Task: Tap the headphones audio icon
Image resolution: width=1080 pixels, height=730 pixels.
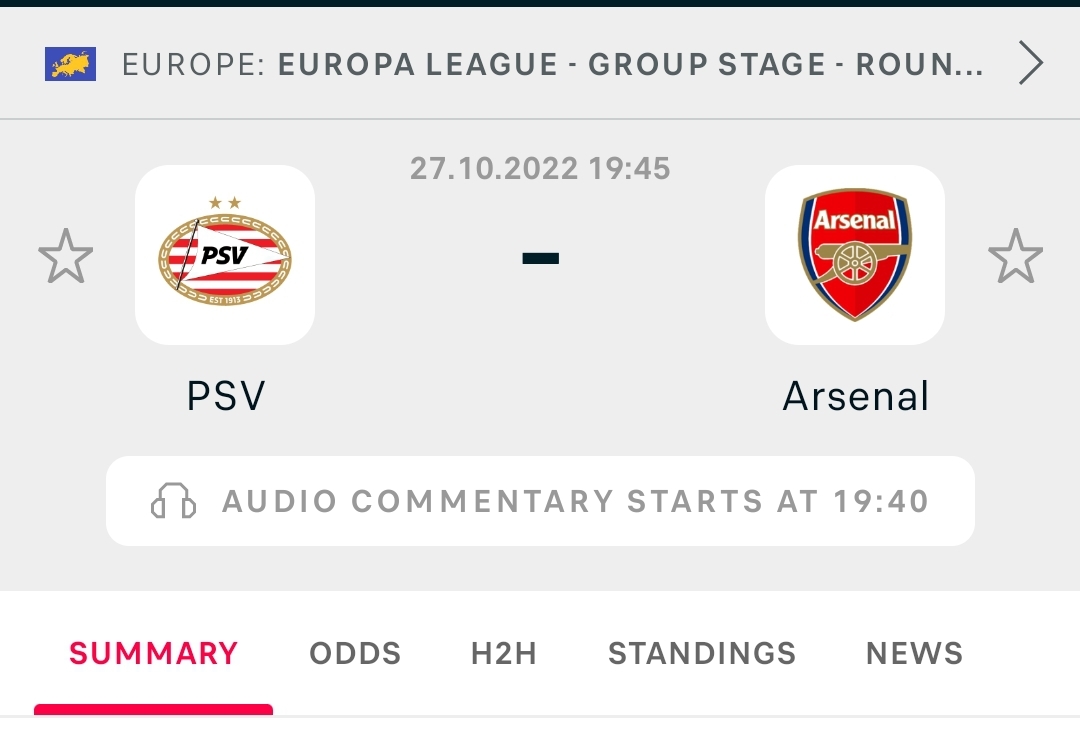Action: click(x=173, y=501)
